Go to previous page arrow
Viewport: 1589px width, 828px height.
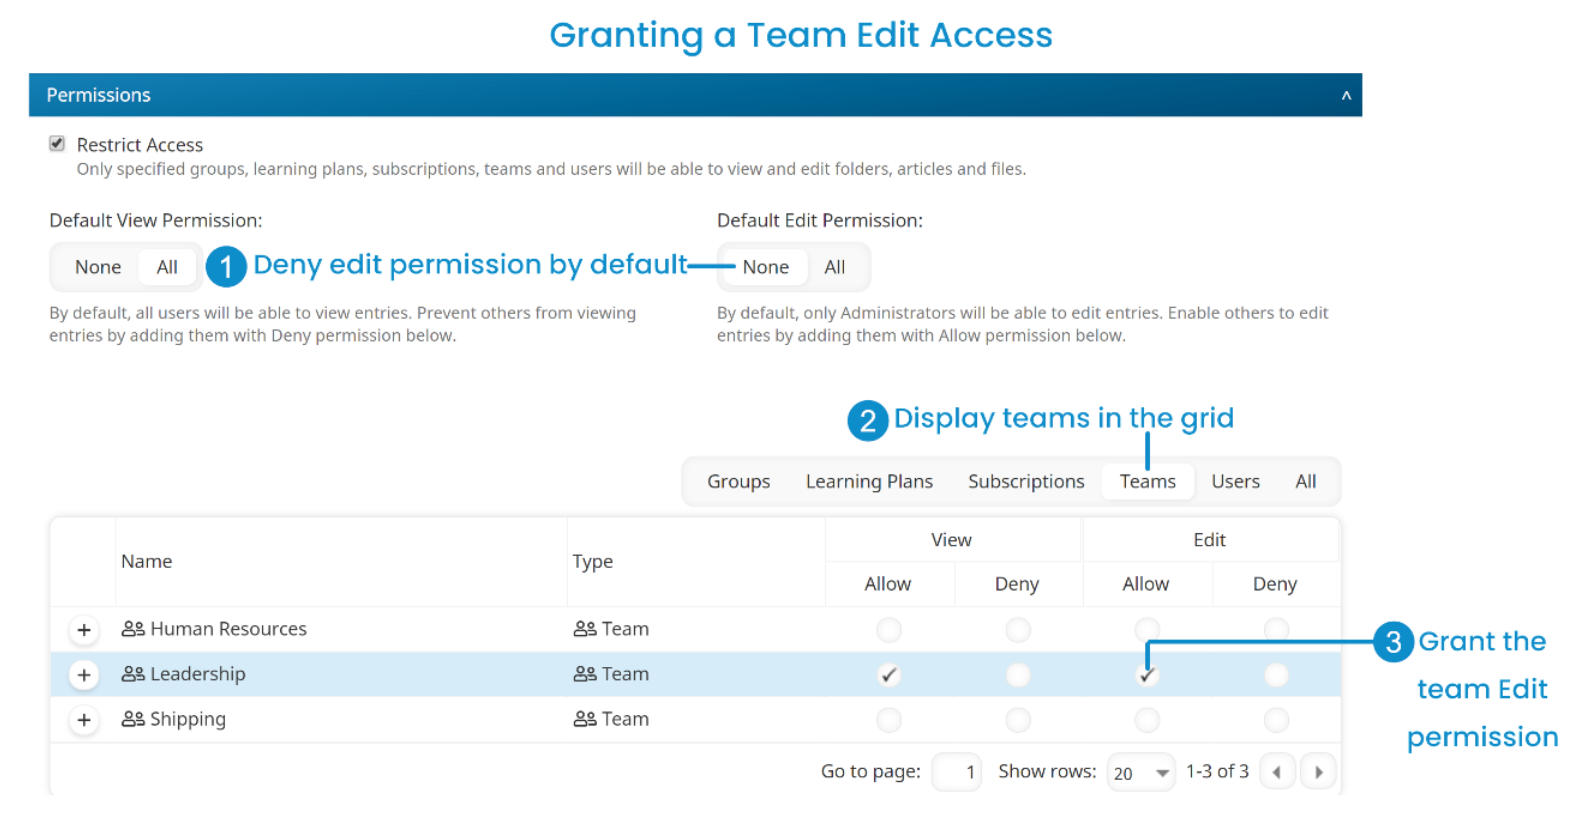pyautogui.click(x=1277, y=772)
